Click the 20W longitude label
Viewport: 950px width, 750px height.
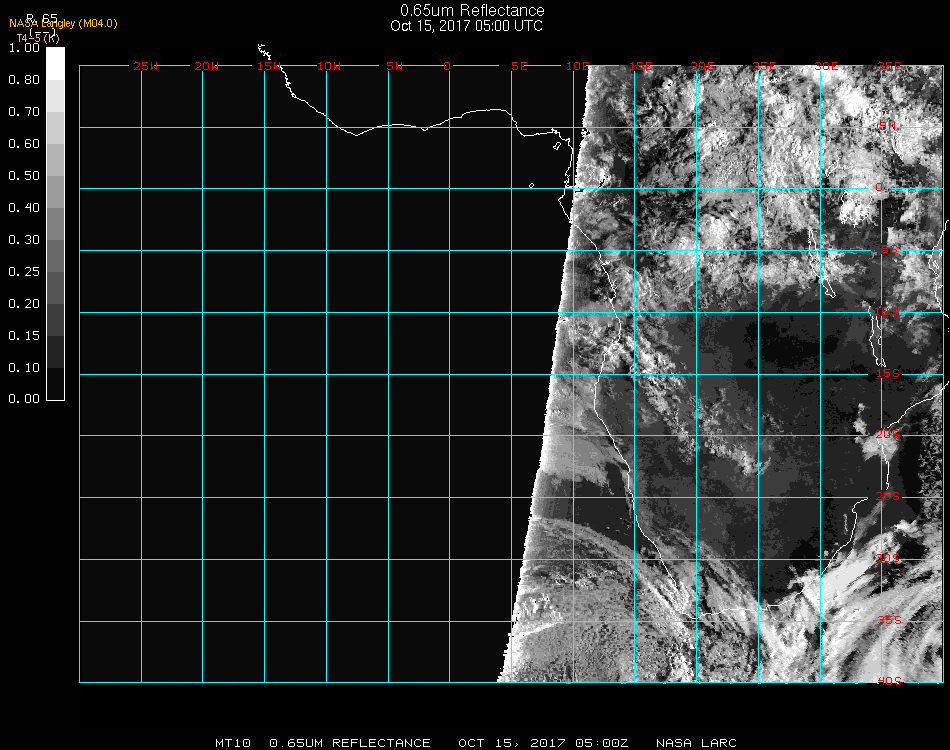click(207, 66)
